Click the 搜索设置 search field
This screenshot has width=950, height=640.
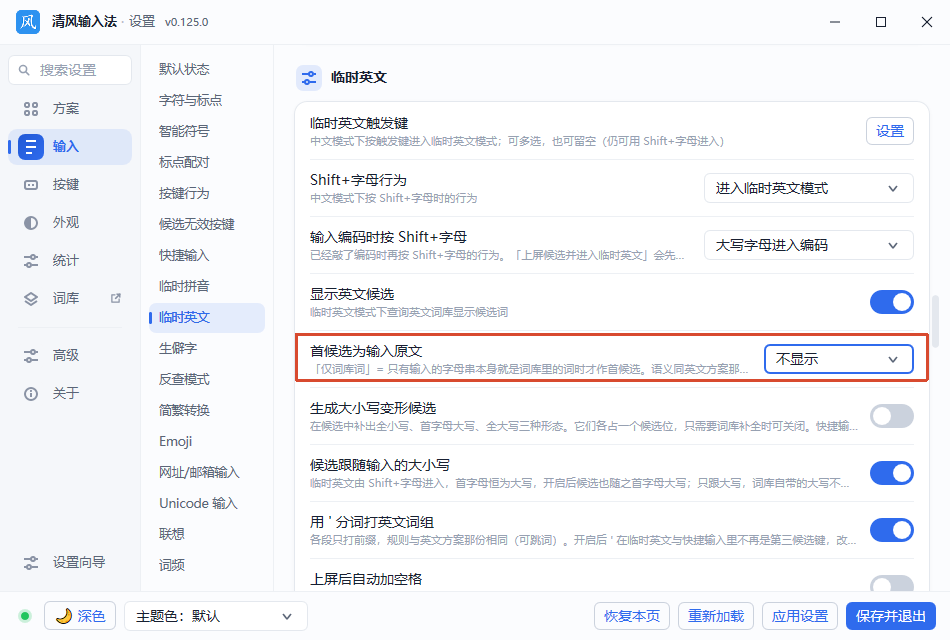[x=70, y=70]
